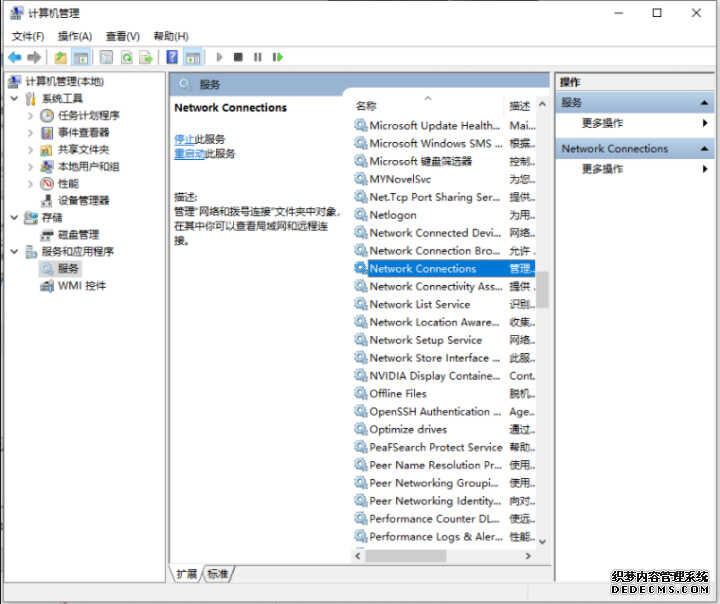This screenshot has width=720, height=604.
Task: Select the 性能 tree item
Action: point(68,183)
